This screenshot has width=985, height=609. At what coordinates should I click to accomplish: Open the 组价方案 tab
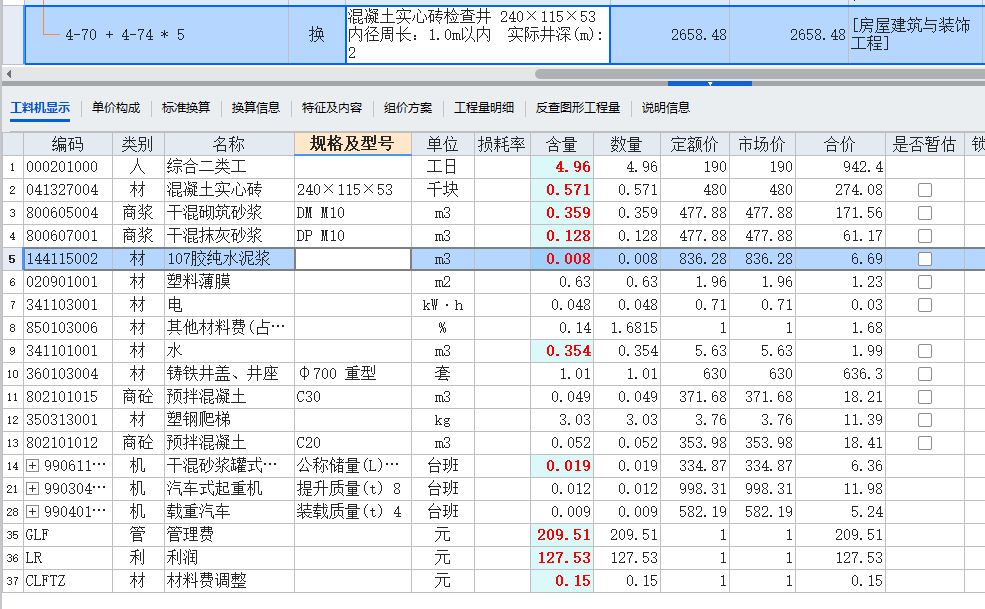pos(411,110)
